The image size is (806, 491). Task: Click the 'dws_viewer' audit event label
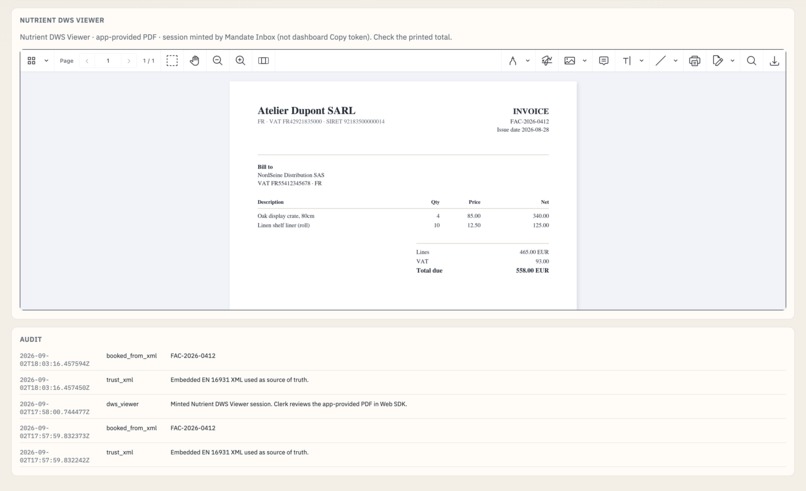click(x=122, y=404)
